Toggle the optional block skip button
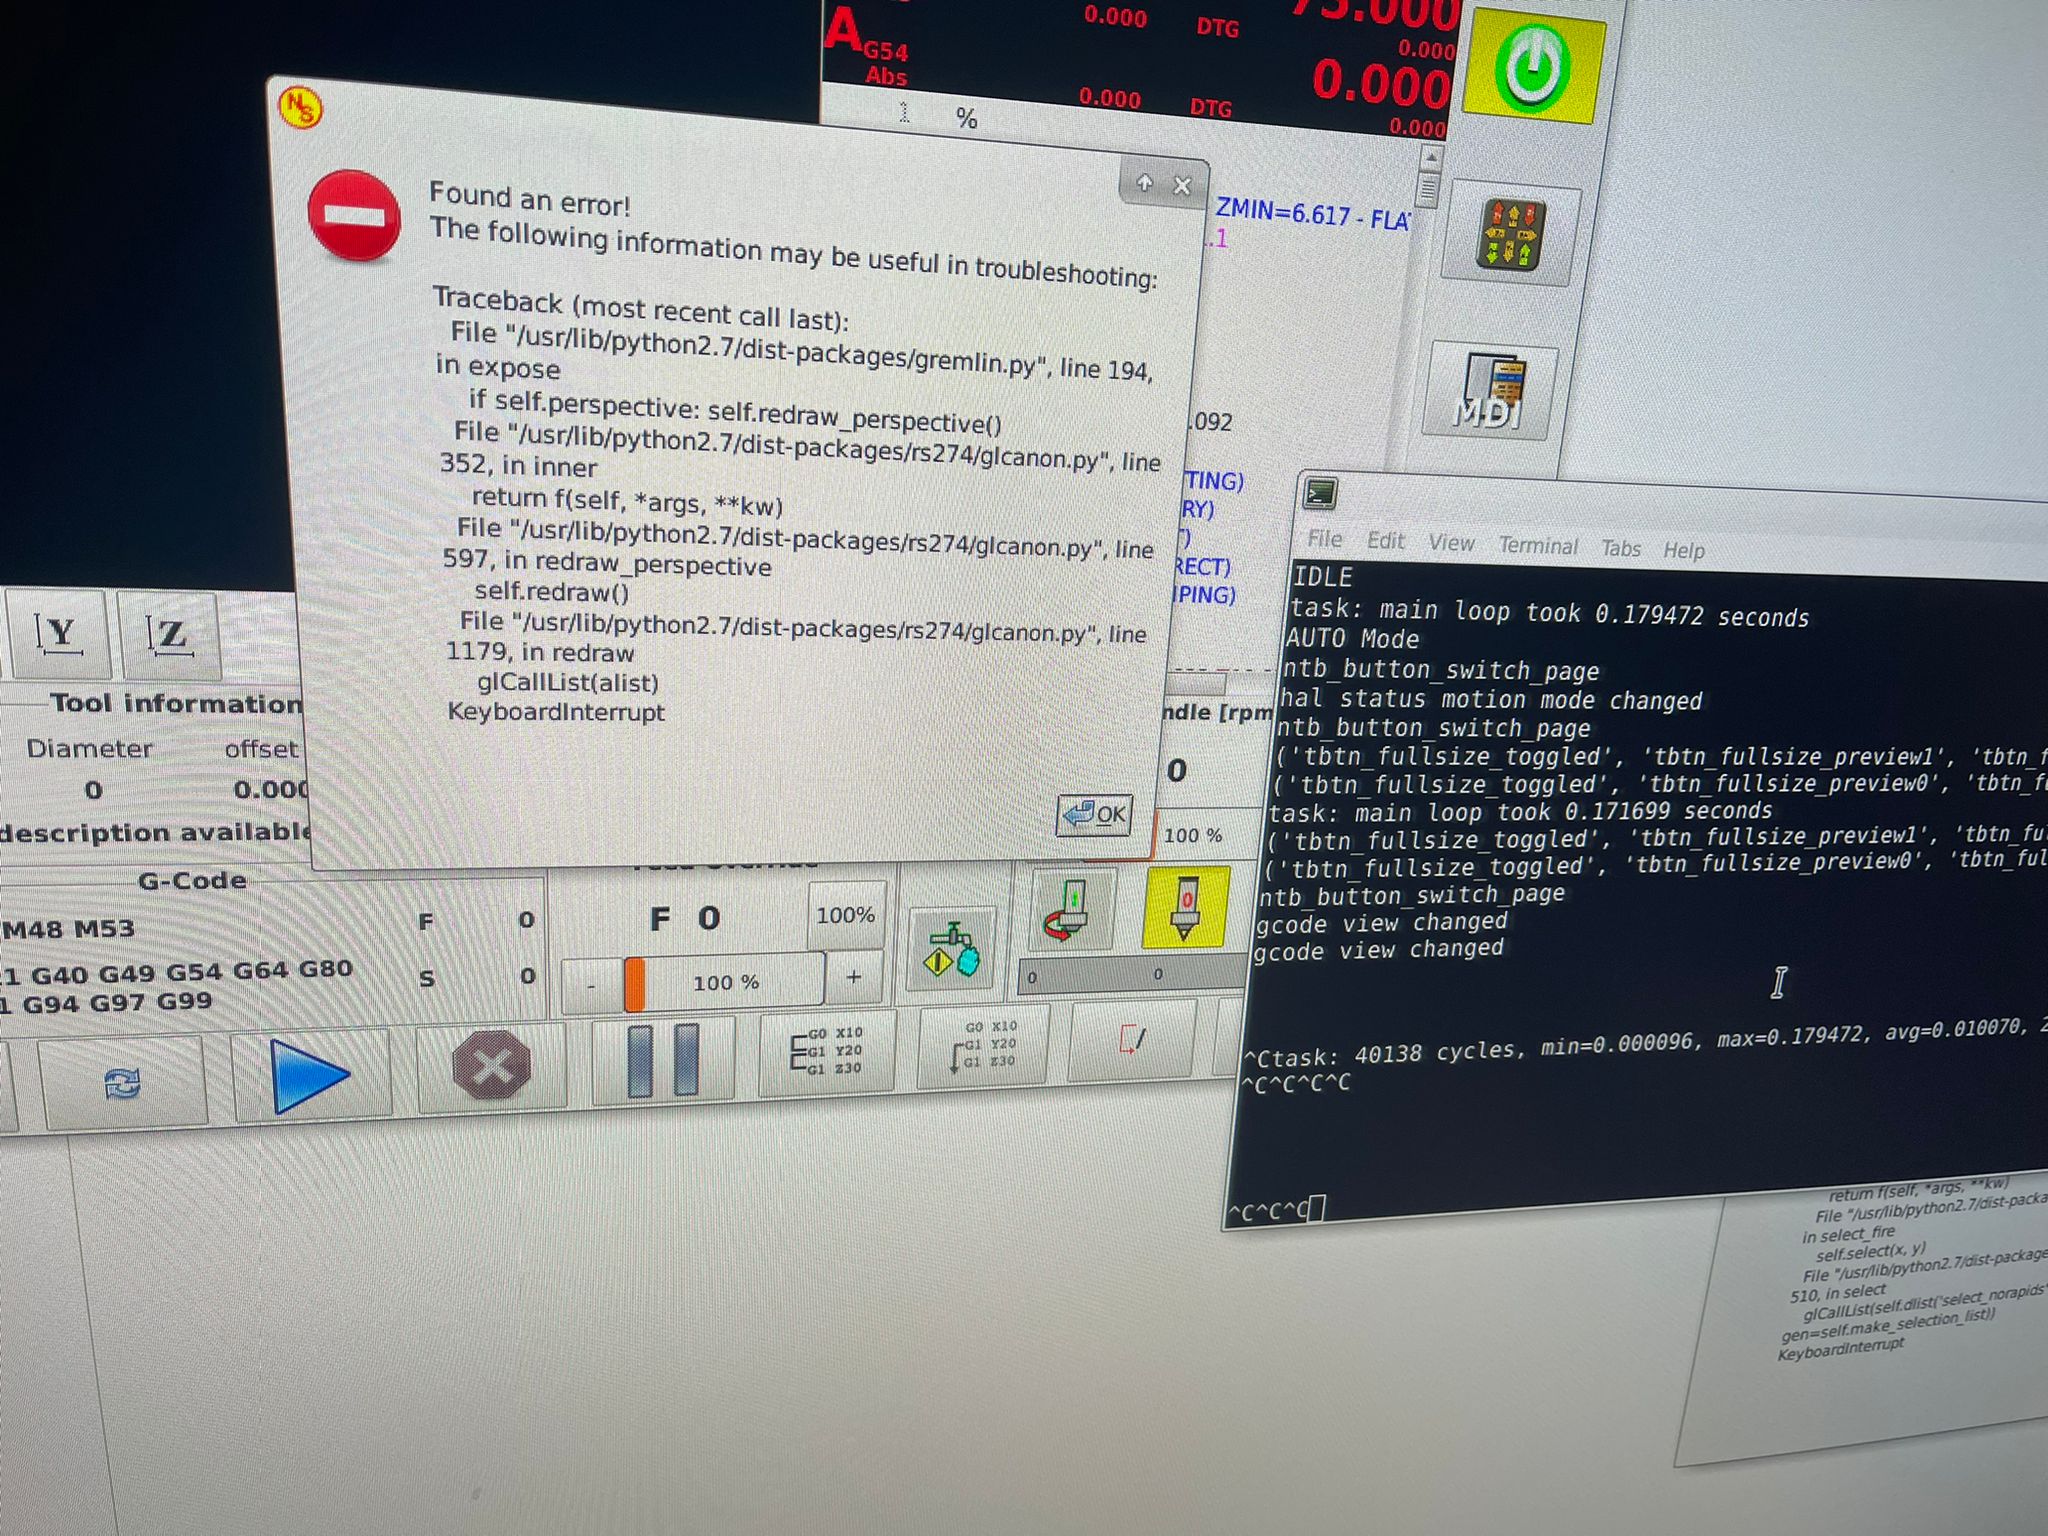Screen dimensions: 2048x1536 tap(1132, 1042)
